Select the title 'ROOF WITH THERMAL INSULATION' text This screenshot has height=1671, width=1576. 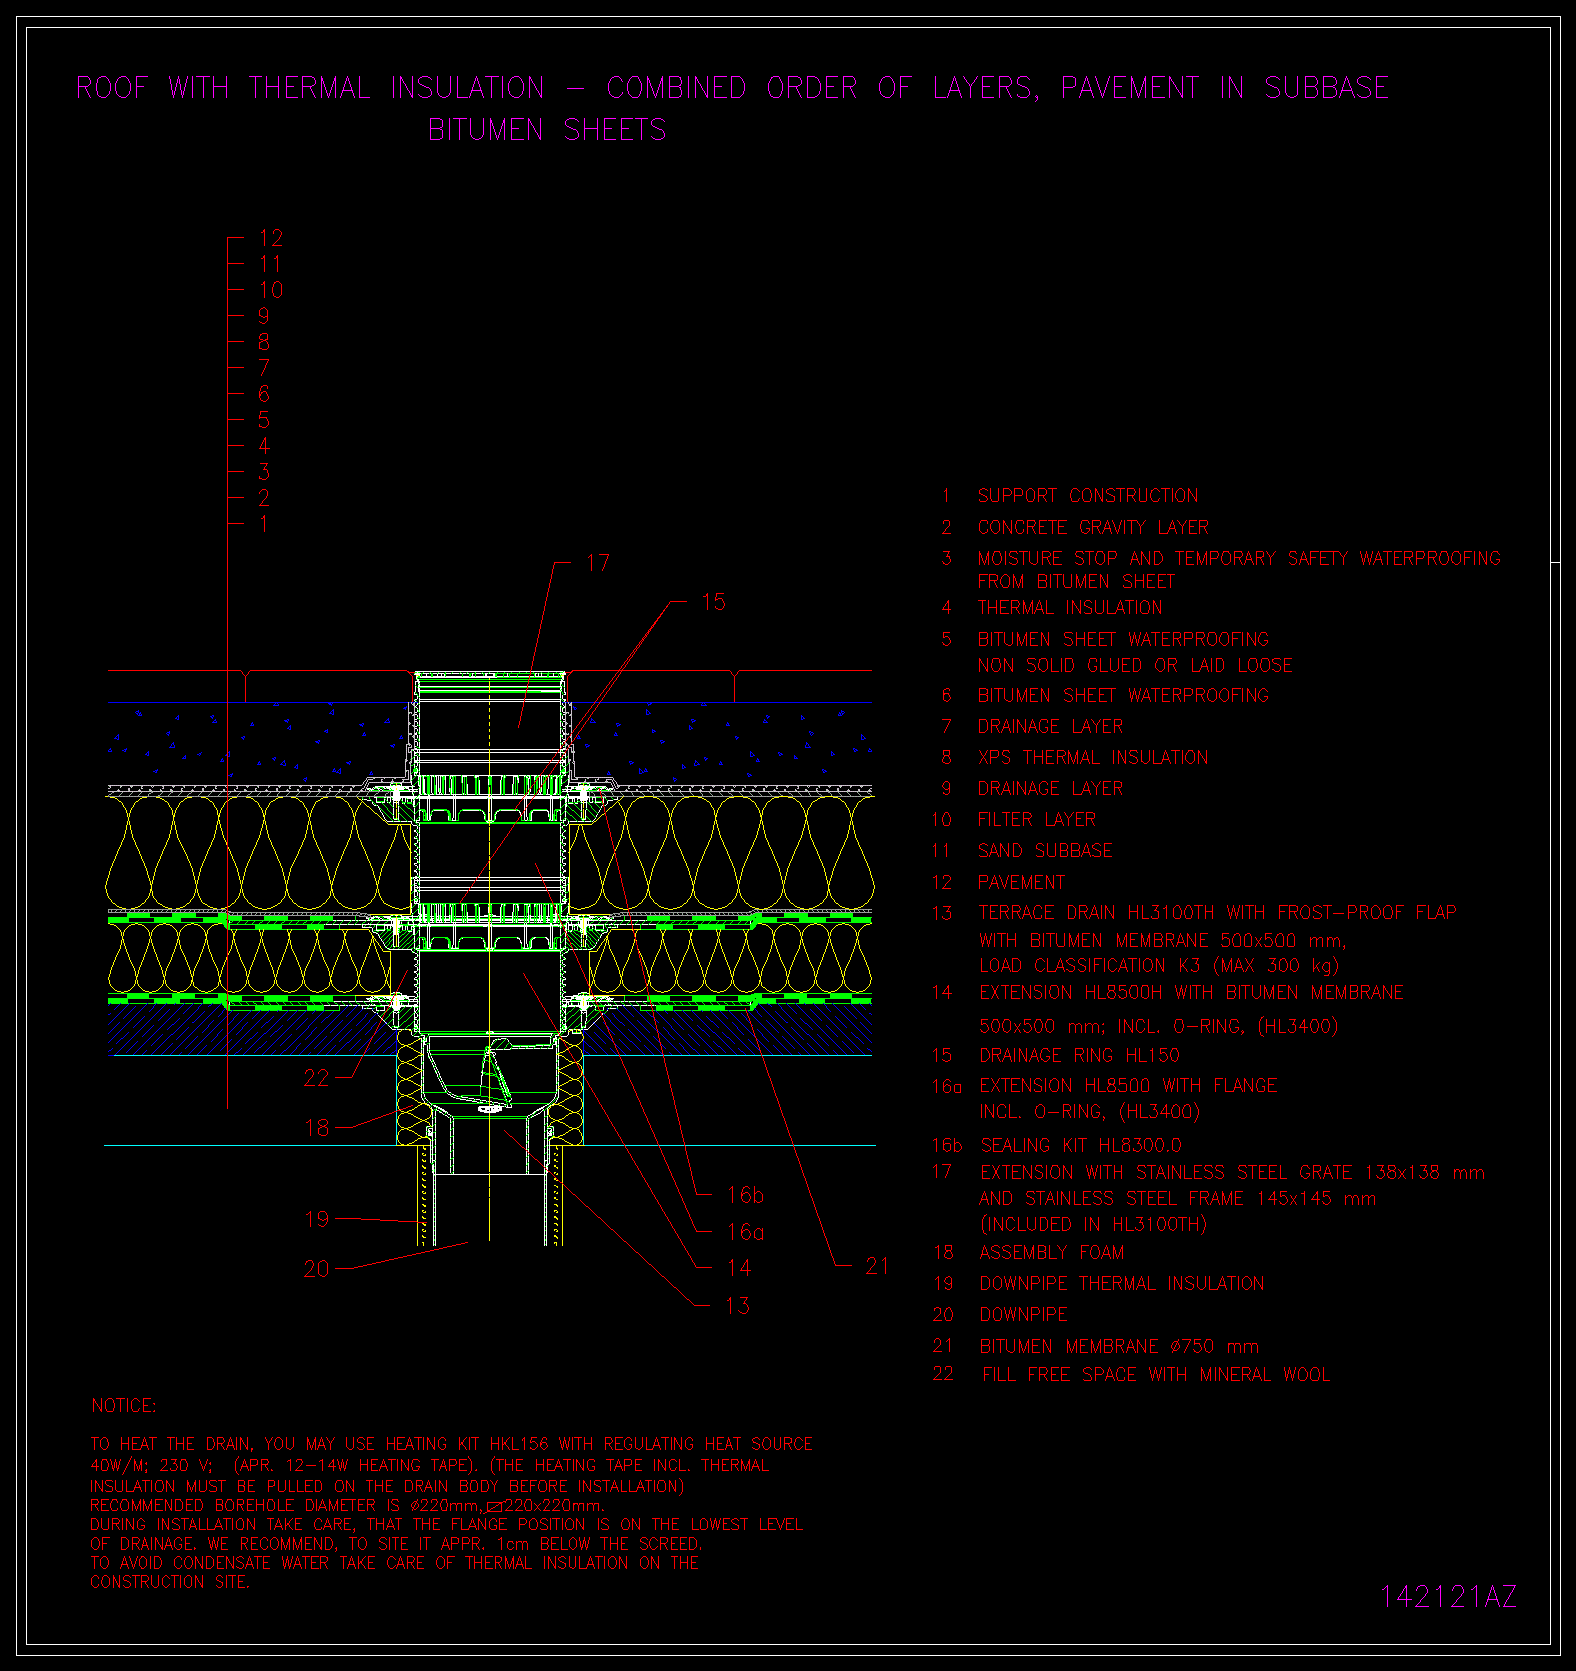[x=310, y=88]
